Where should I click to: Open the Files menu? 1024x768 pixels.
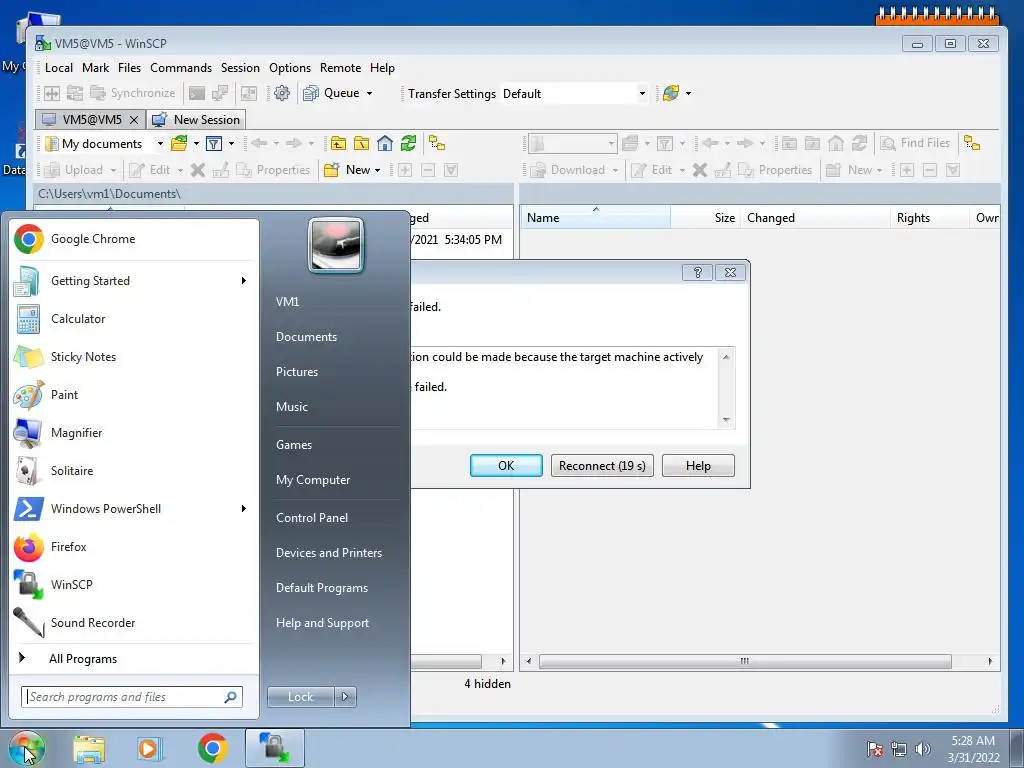(x=129, y=68)
